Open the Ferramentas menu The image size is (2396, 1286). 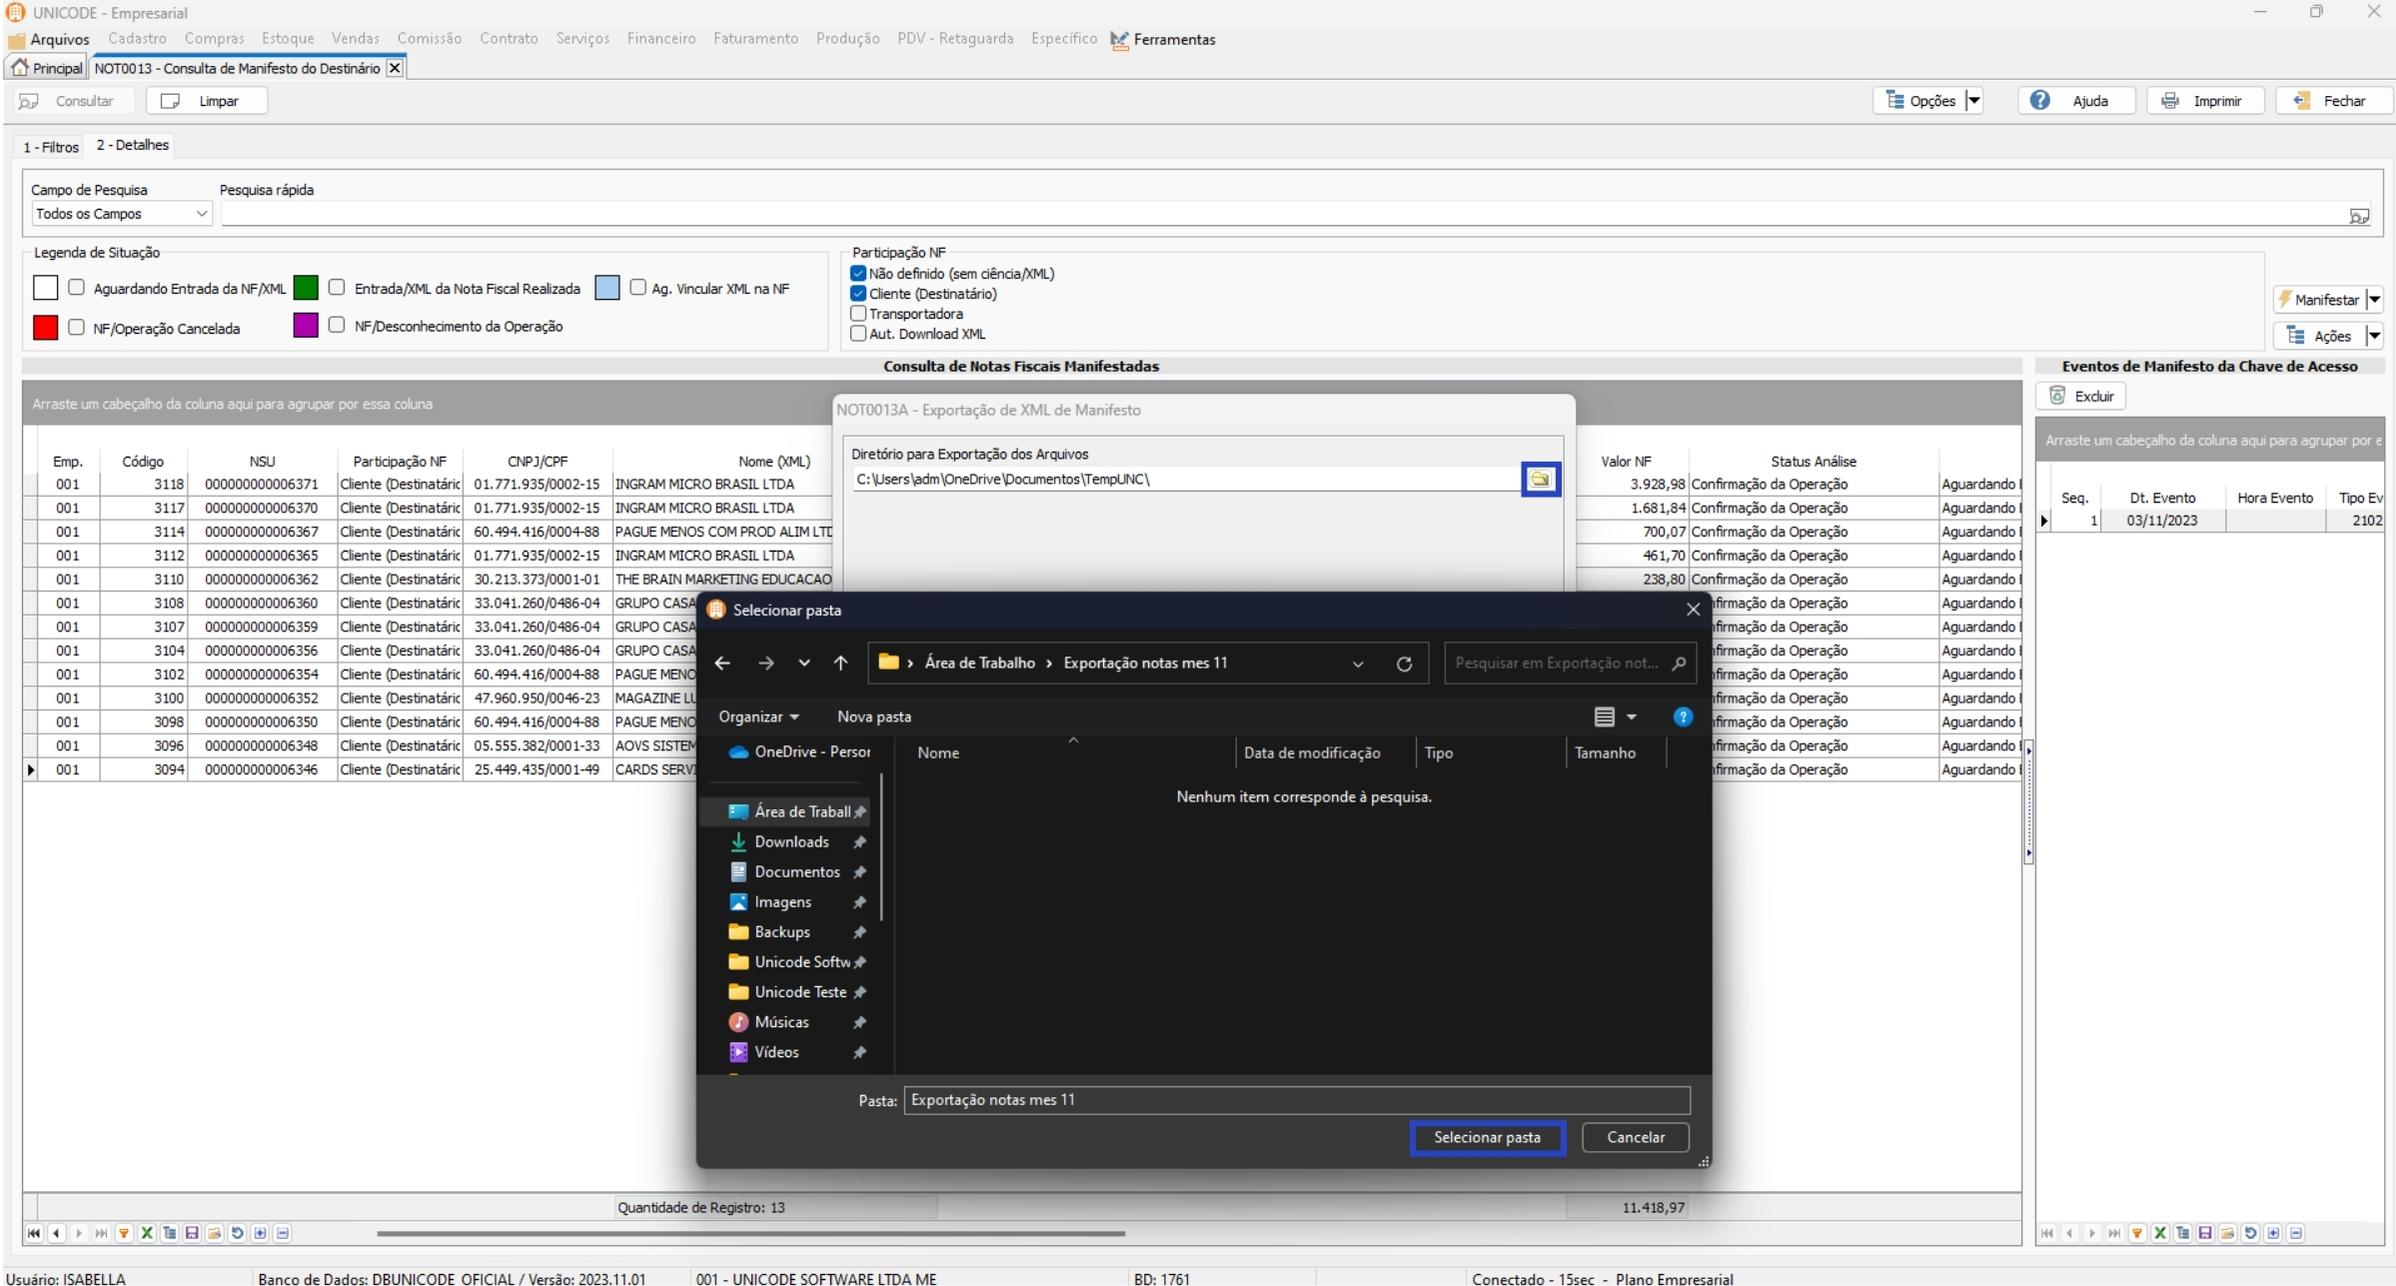(1173, 39)
